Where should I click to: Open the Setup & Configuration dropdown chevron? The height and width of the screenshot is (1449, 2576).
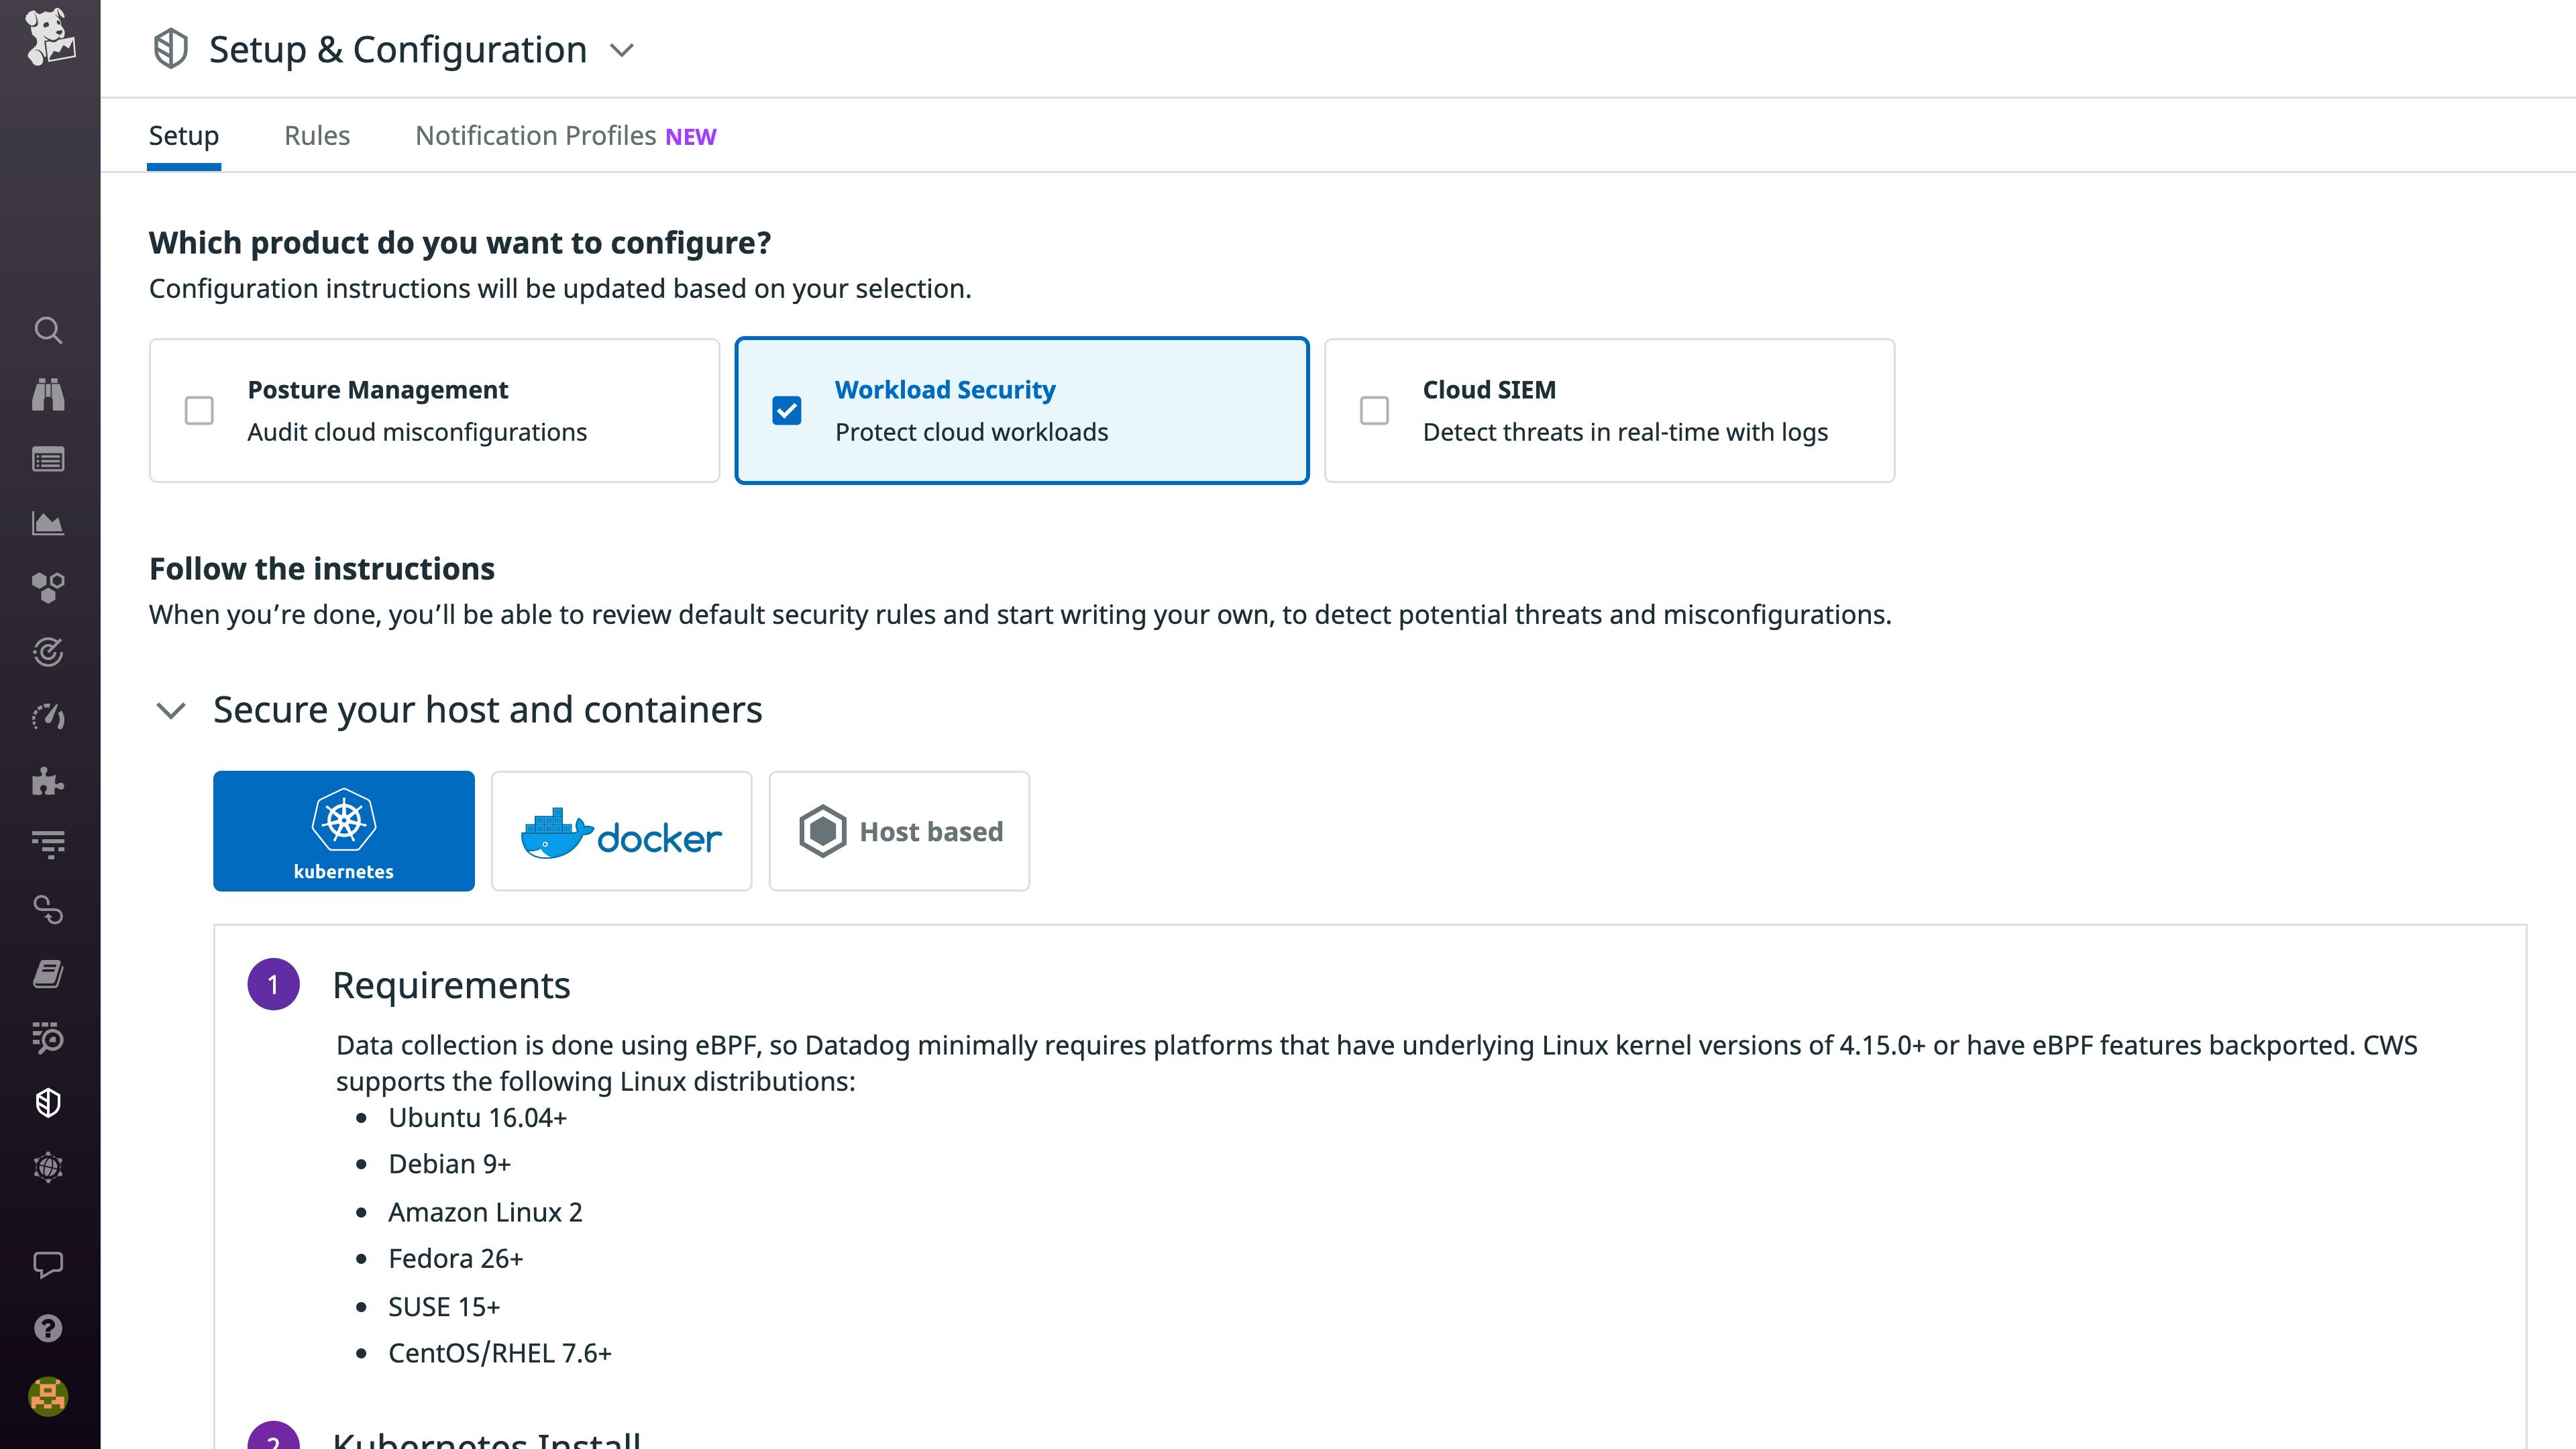622,50
